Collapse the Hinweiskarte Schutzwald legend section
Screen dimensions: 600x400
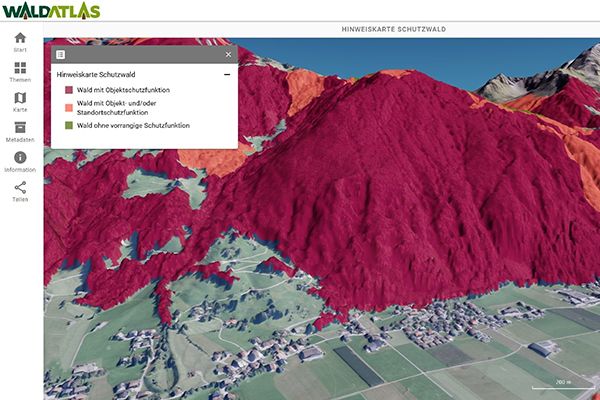[x=227, y=74]
